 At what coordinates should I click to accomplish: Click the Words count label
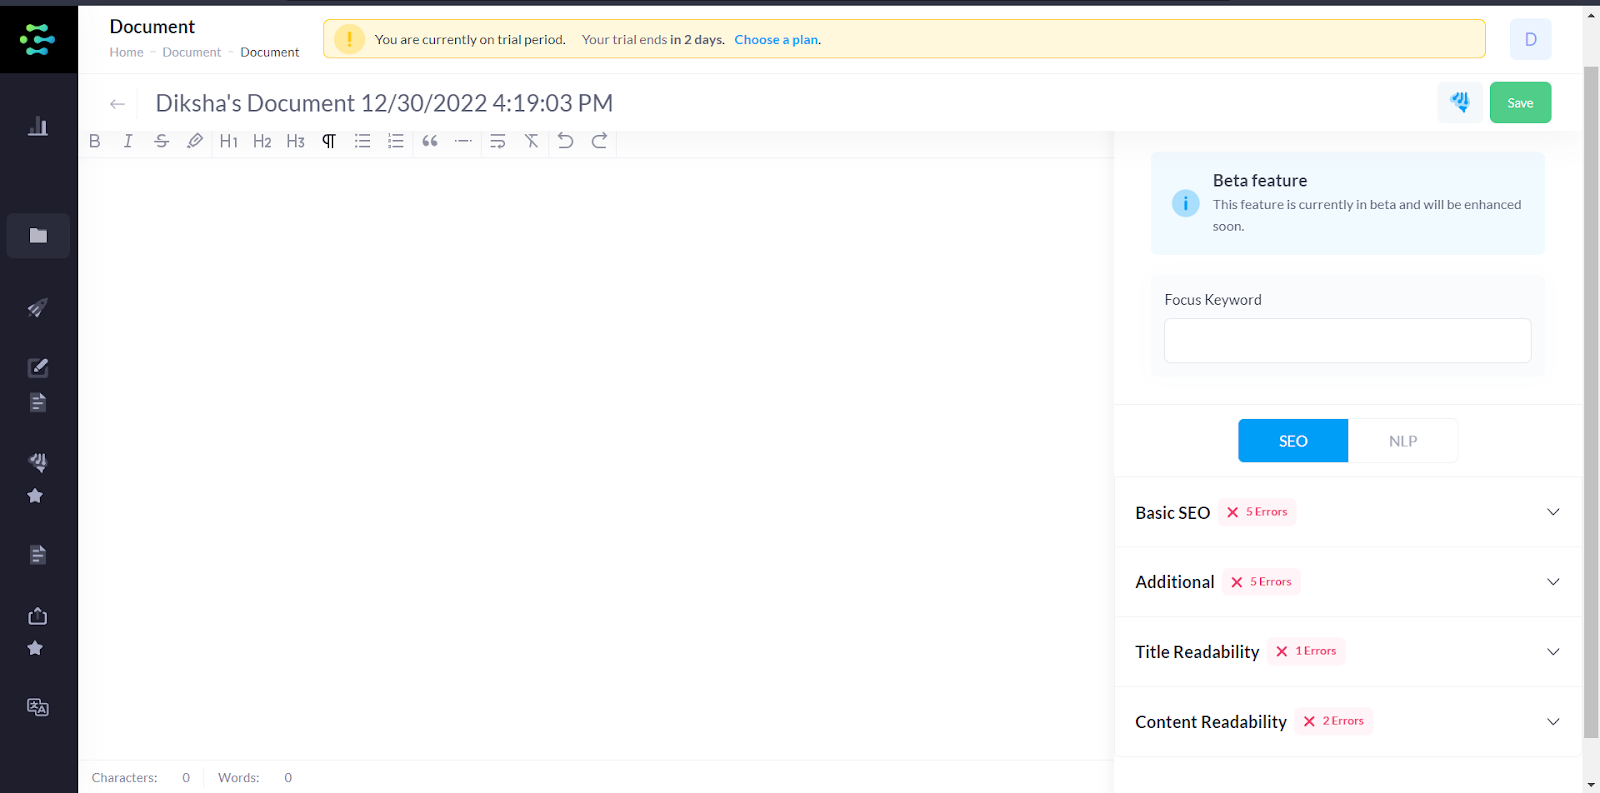coord(239,778)
